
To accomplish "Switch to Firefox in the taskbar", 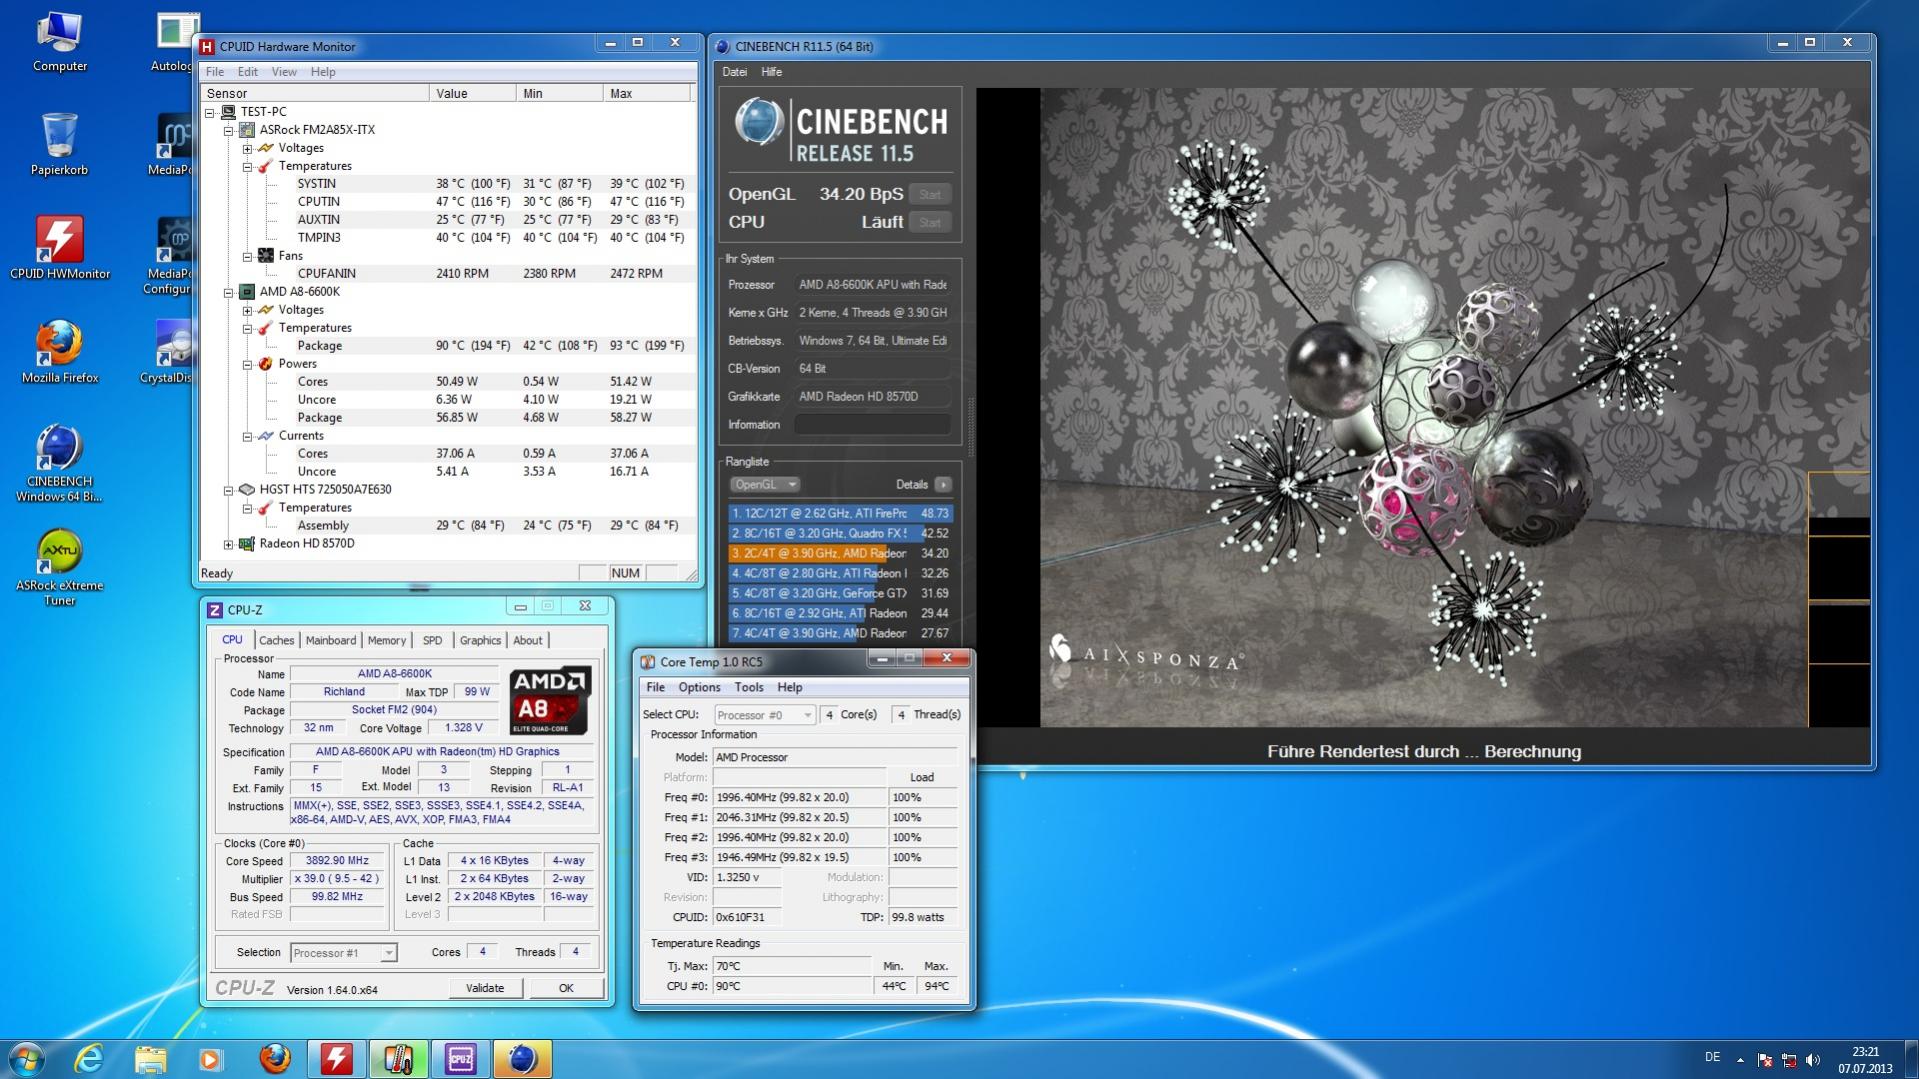I will (274, 1059).
